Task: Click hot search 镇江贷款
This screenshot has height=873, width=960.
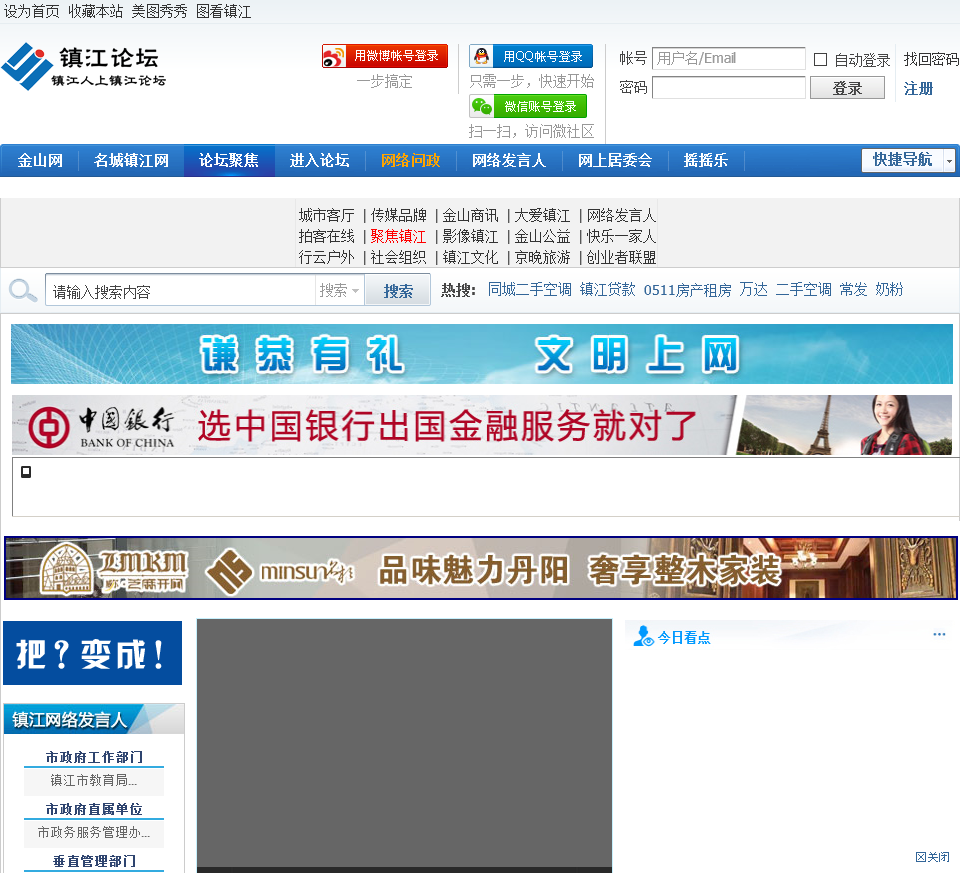Action: [x=607, y=290]
